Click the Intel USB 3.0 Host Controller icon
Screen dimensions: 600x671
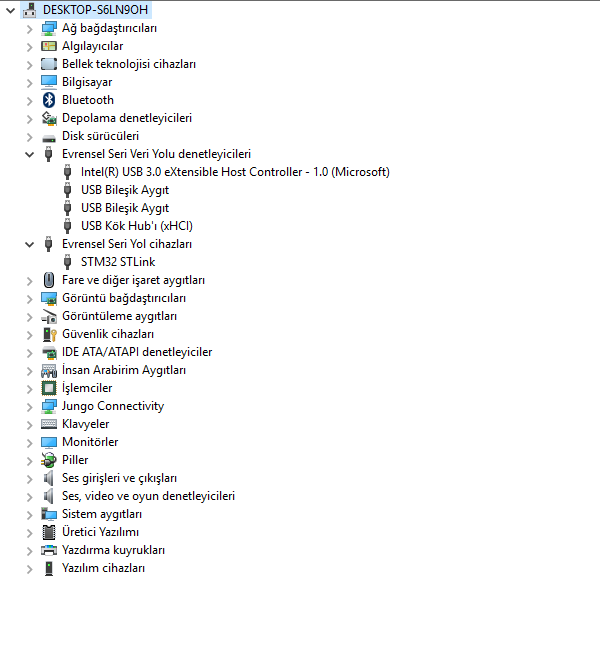pyautogui.click(x=67, y=172)
